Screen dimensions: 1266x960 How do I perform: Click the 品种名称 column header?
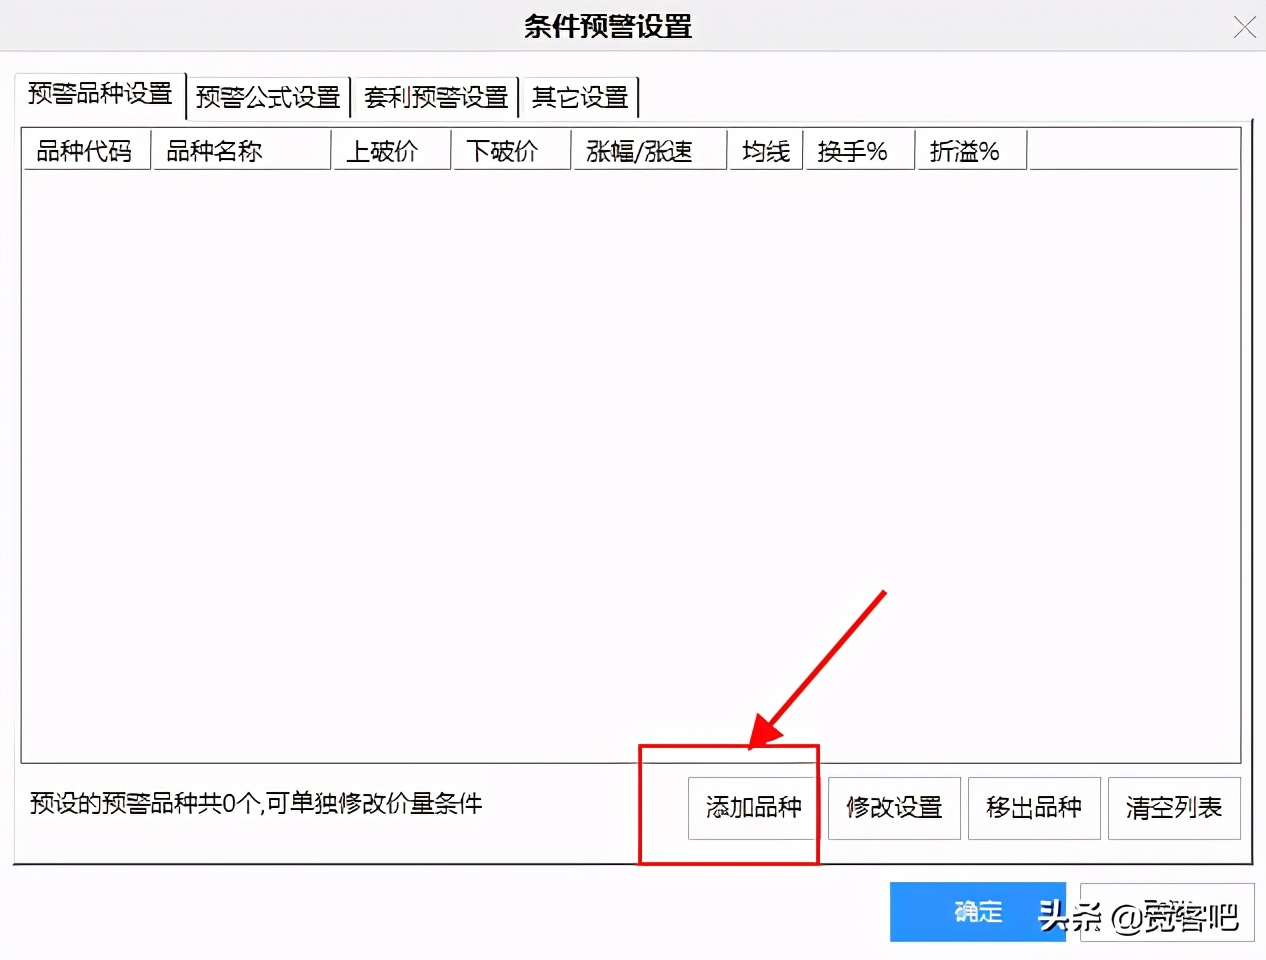click(x=214, y=150)
